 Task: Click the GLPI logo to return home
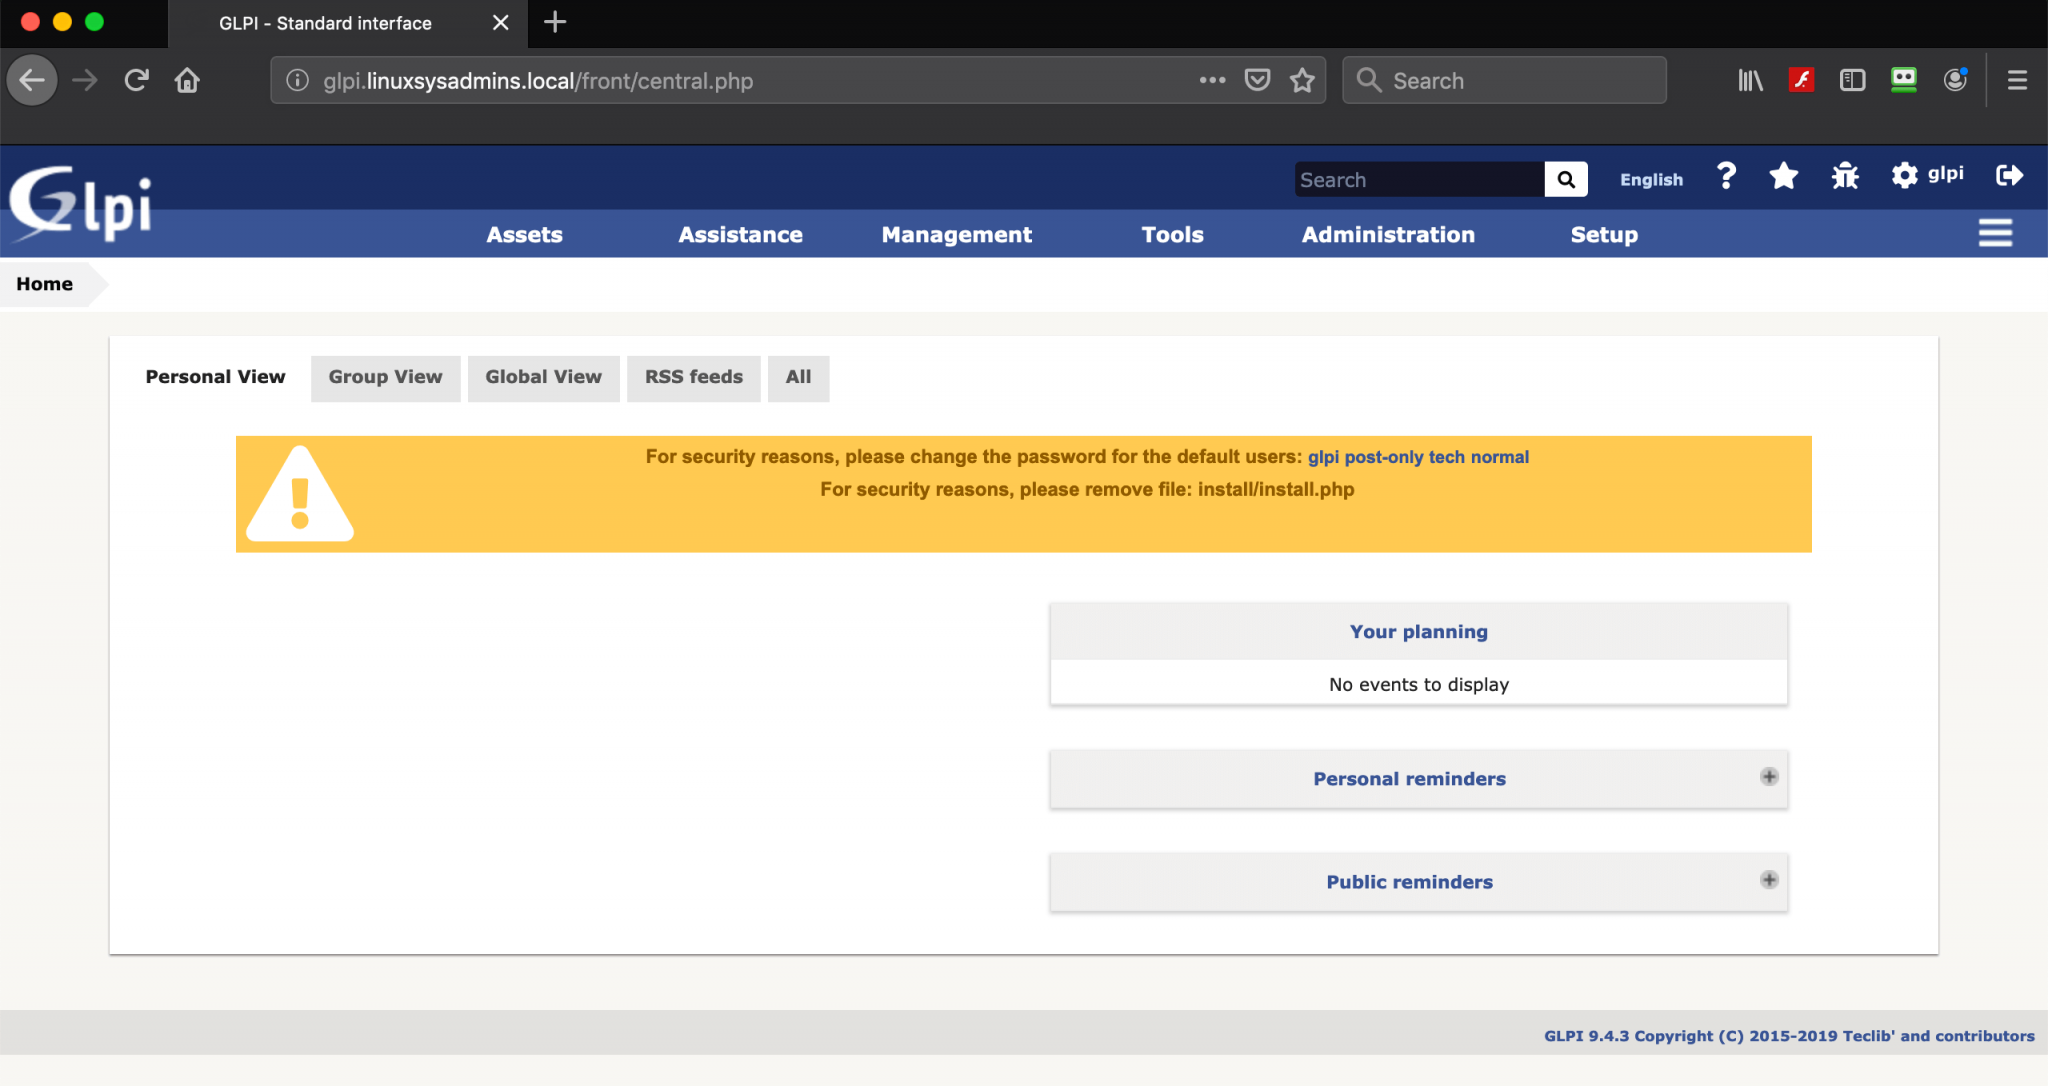coord(78,200)
